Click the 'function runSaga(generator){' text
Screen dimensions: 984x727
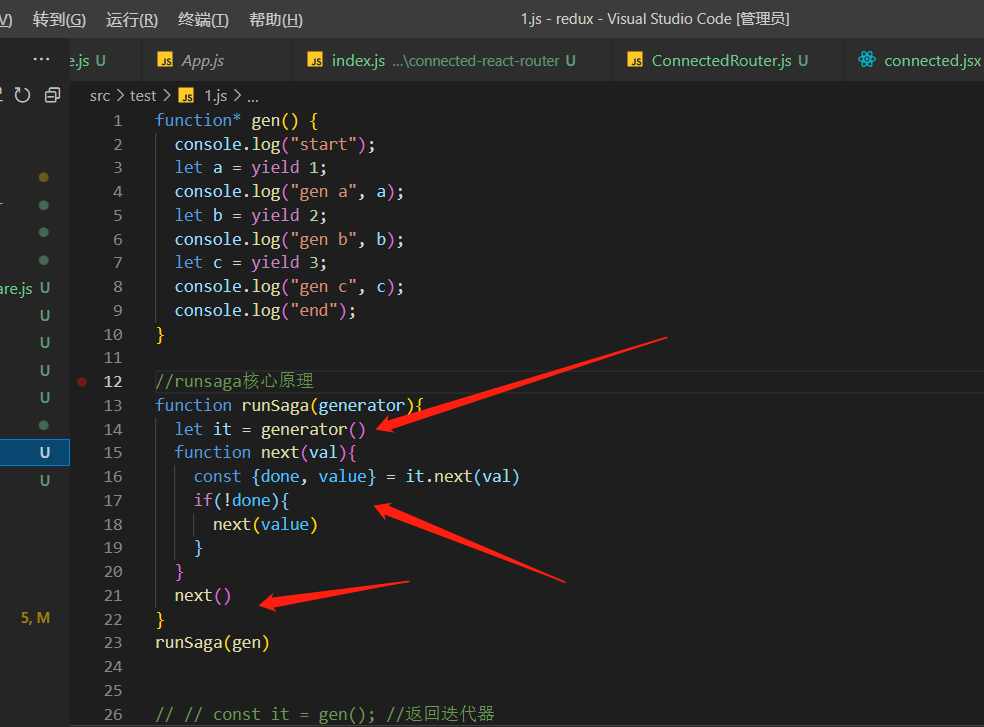[289, 406]
